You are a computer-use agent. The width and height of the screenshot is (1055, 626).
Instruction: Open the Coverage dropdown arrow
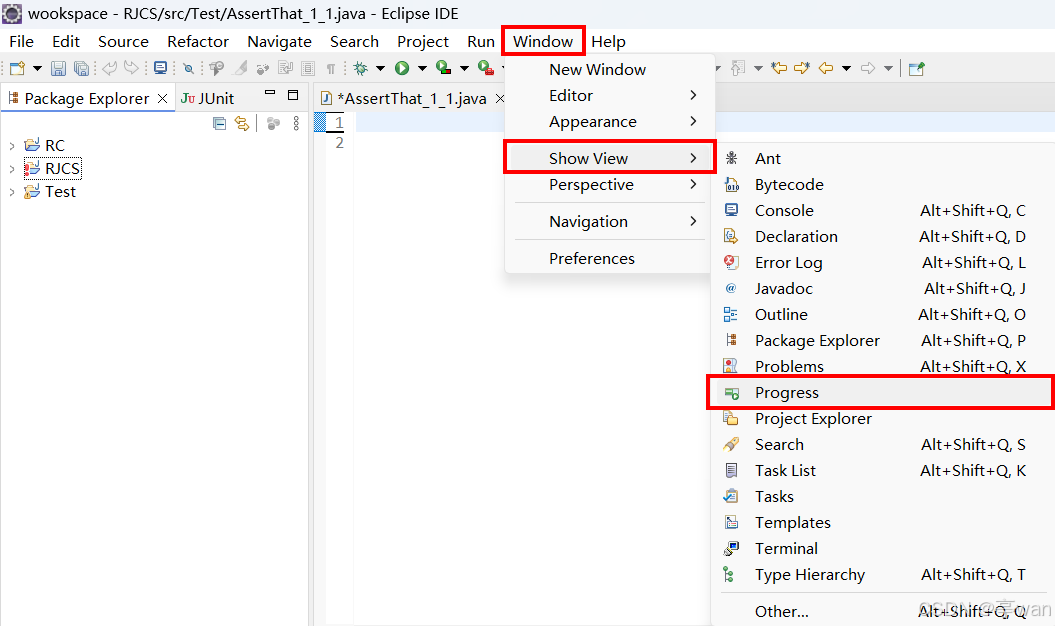pos(464,68)
